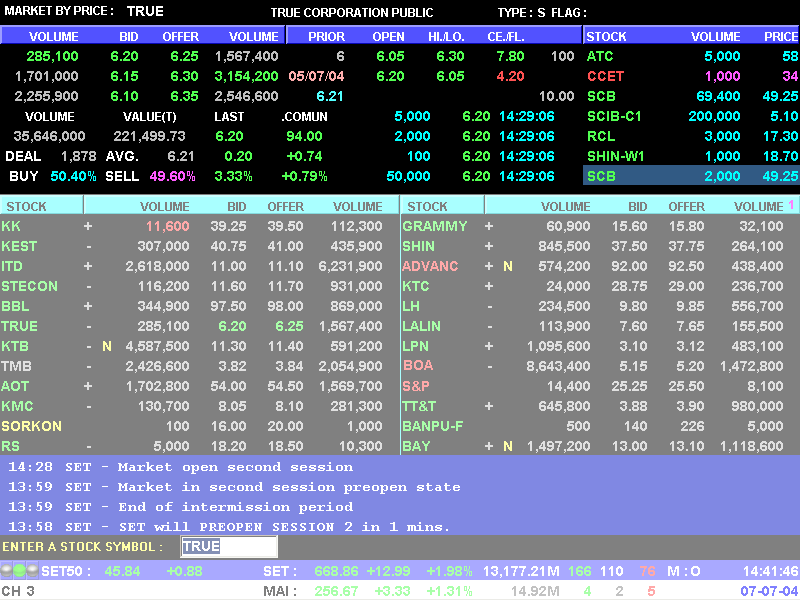Select the KEST stock row symbol

19,246
